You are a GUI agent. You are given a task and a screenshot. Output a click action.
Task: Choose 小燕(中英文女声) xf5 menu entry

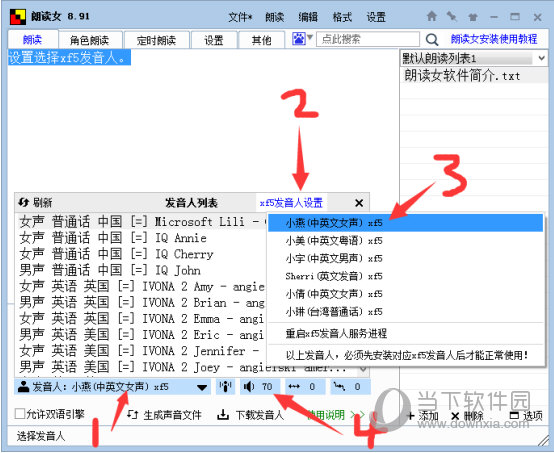pyautogui.click(x=405, y=223)
